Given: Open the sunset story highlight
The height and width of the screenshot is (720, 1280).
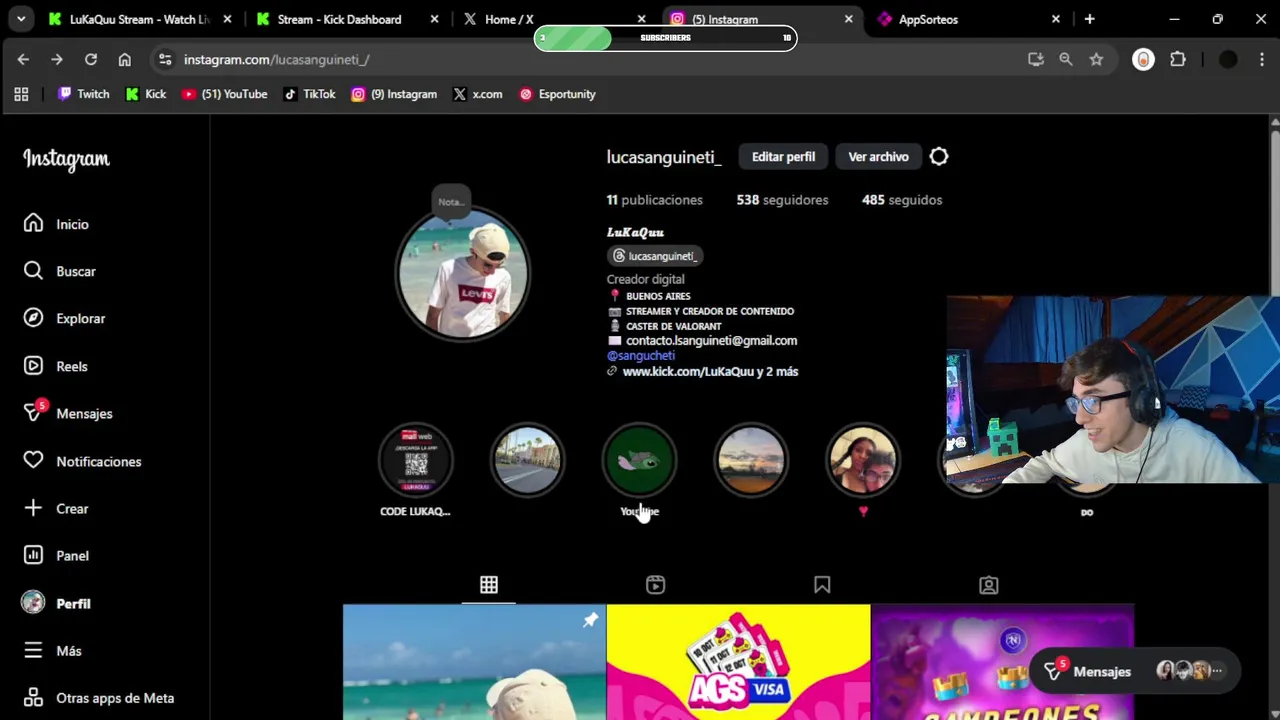Looking at the screenshot, I should tap(751, 460).
